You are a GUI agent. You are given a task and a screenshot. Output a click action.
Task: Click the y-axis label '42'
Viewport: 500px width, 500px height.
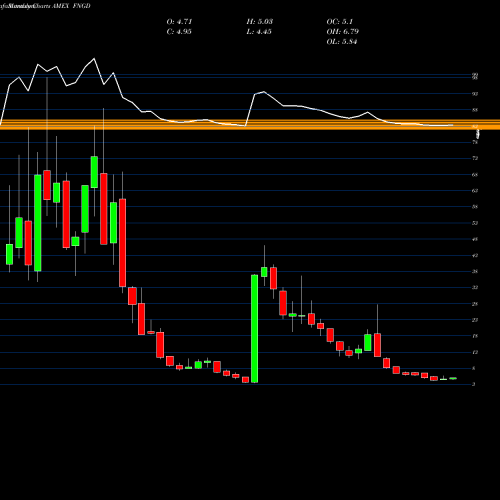coord(475,255)
